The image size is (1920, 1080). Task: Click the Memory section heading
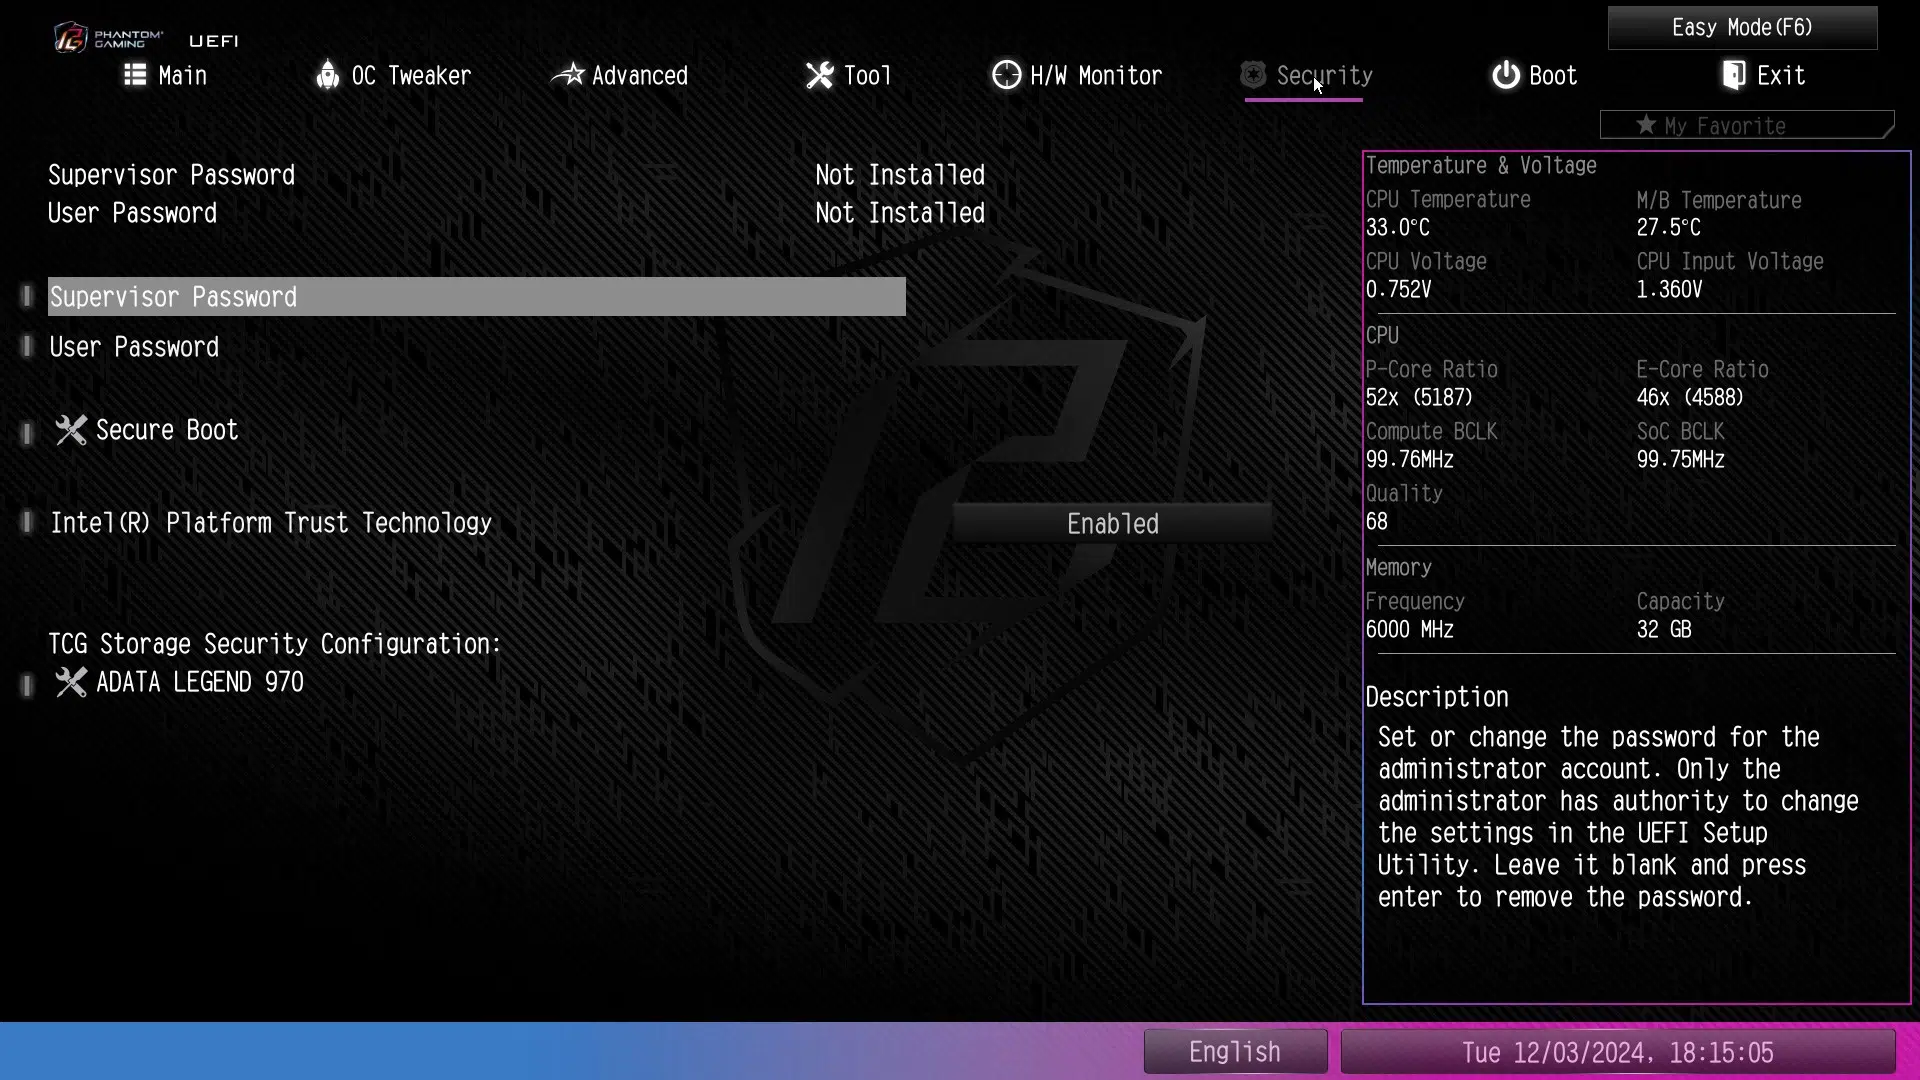coord(1399,567)
